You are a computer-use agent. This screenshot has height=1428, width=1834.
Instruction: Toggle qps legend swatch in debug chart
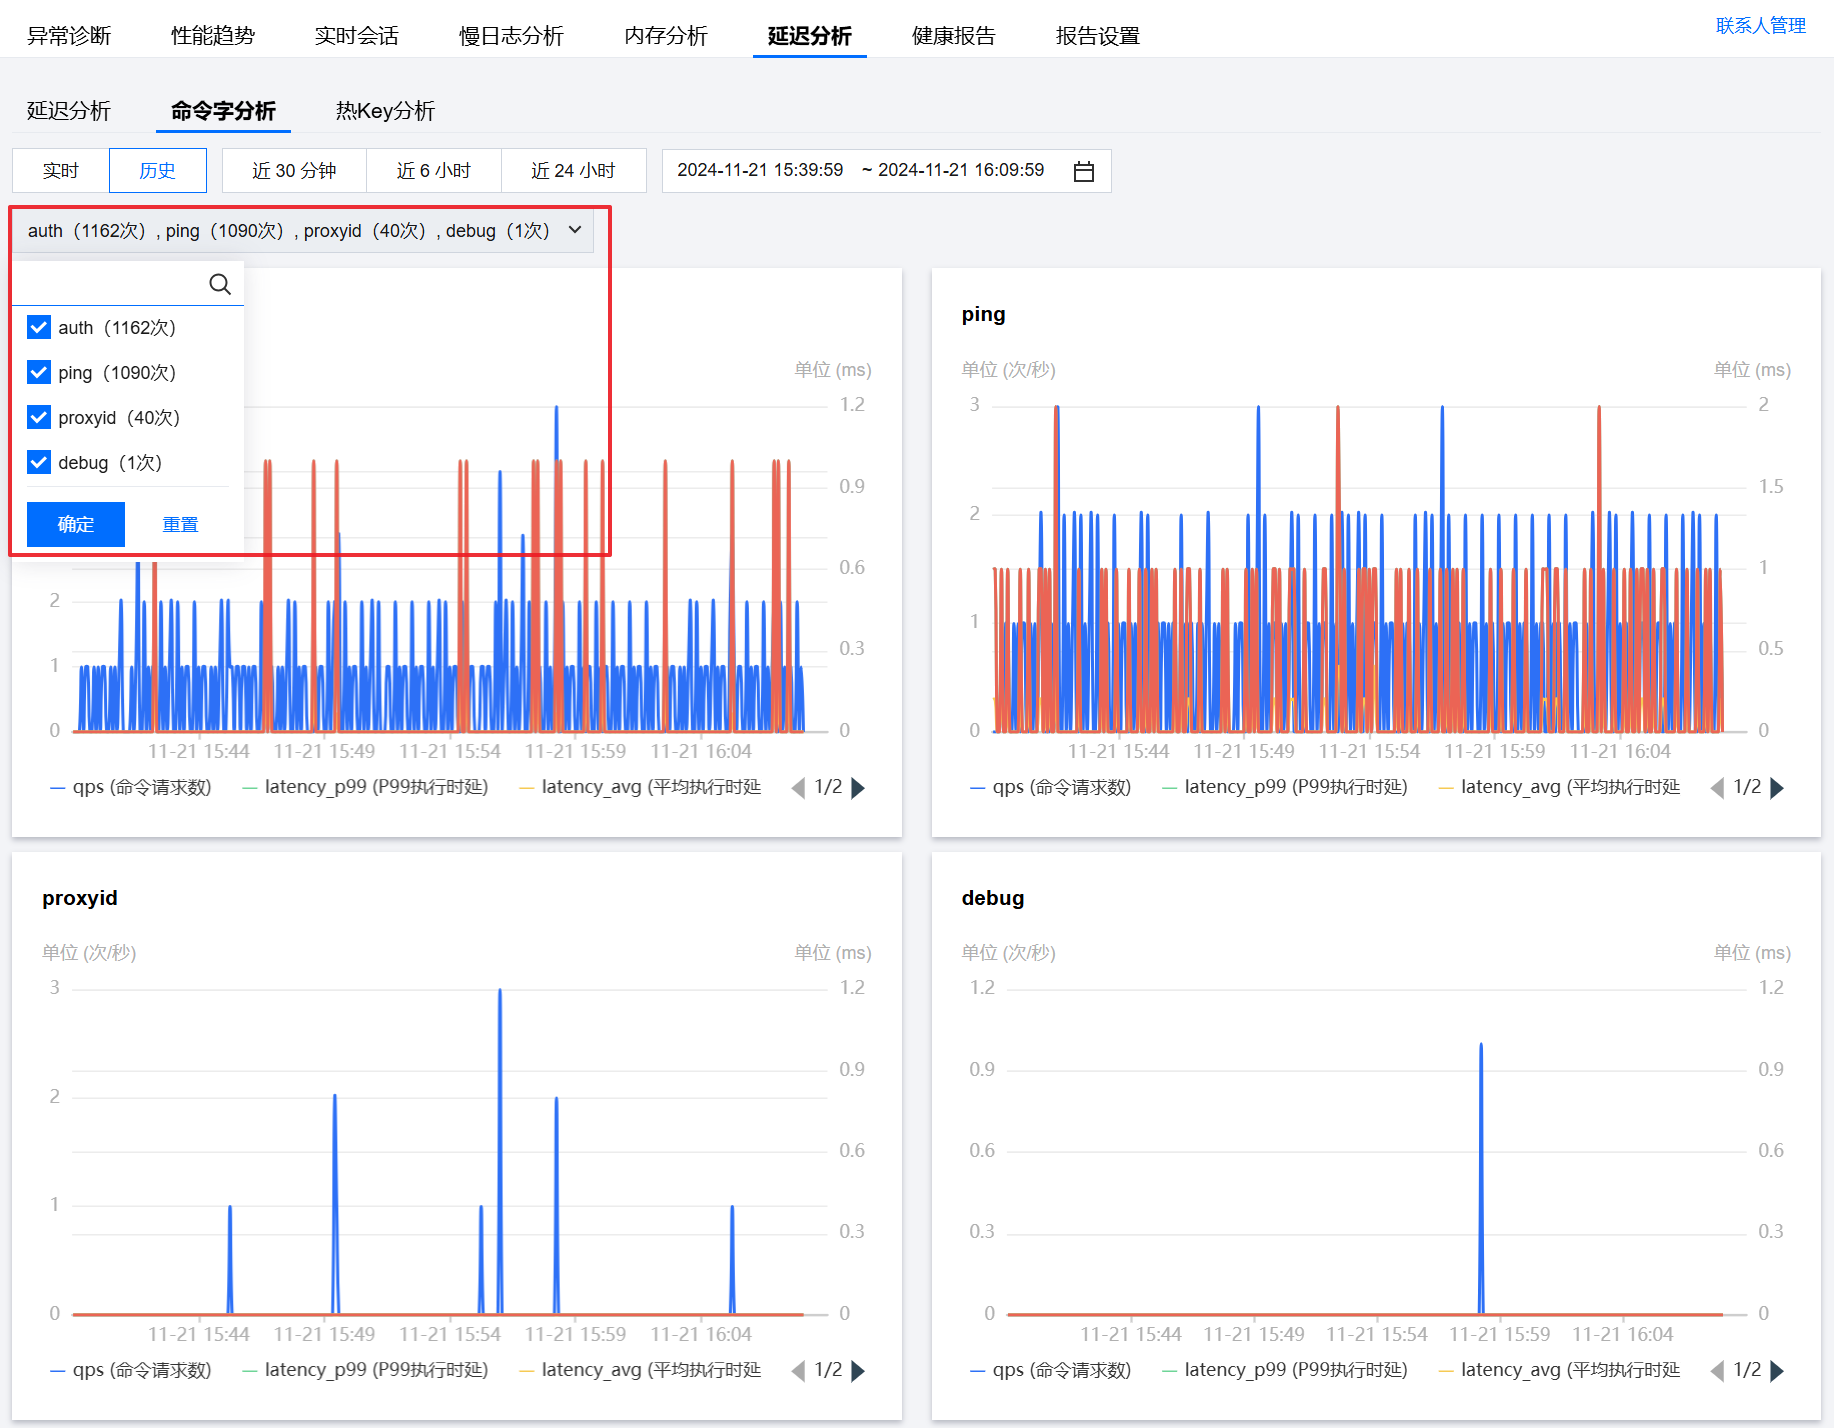(979, 1371)
